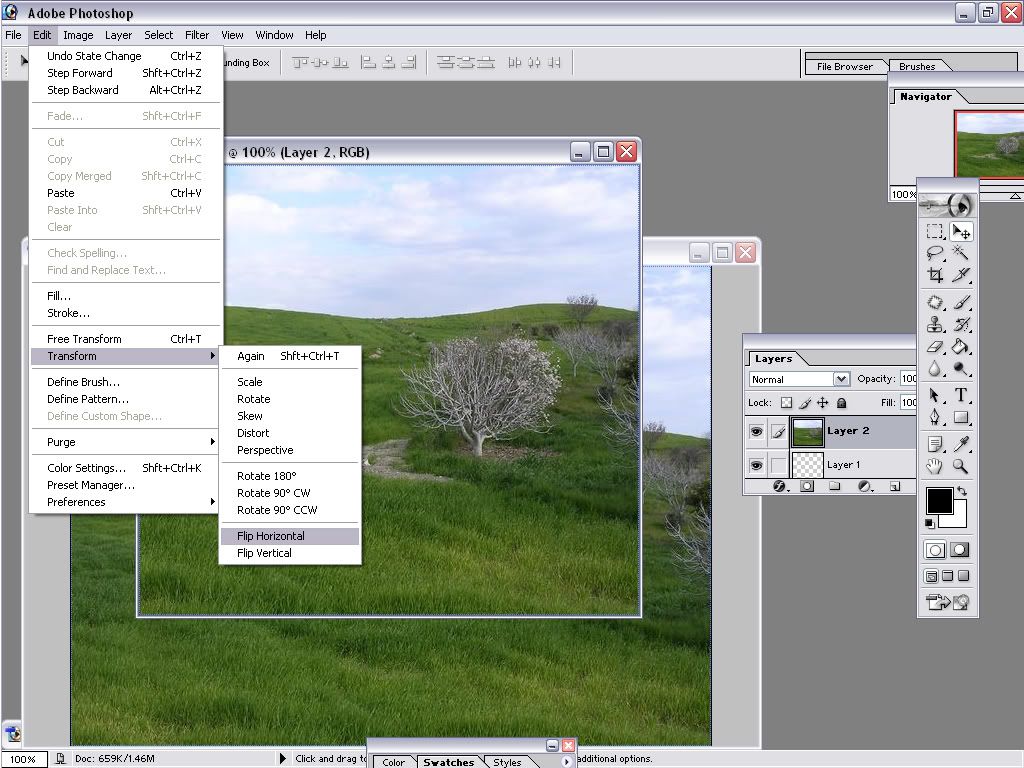Toggle lock all in Layers panel
The width and height of the screenshot is (1024, 768).
(842, 403)
